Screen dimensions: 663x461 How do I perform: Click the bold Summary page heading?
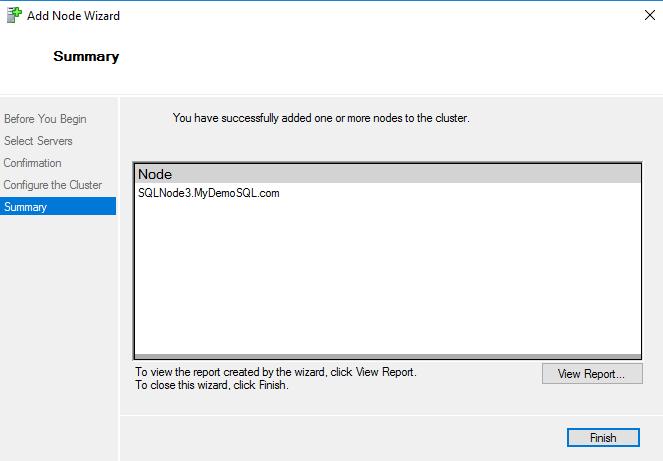[x=86, y=57]
